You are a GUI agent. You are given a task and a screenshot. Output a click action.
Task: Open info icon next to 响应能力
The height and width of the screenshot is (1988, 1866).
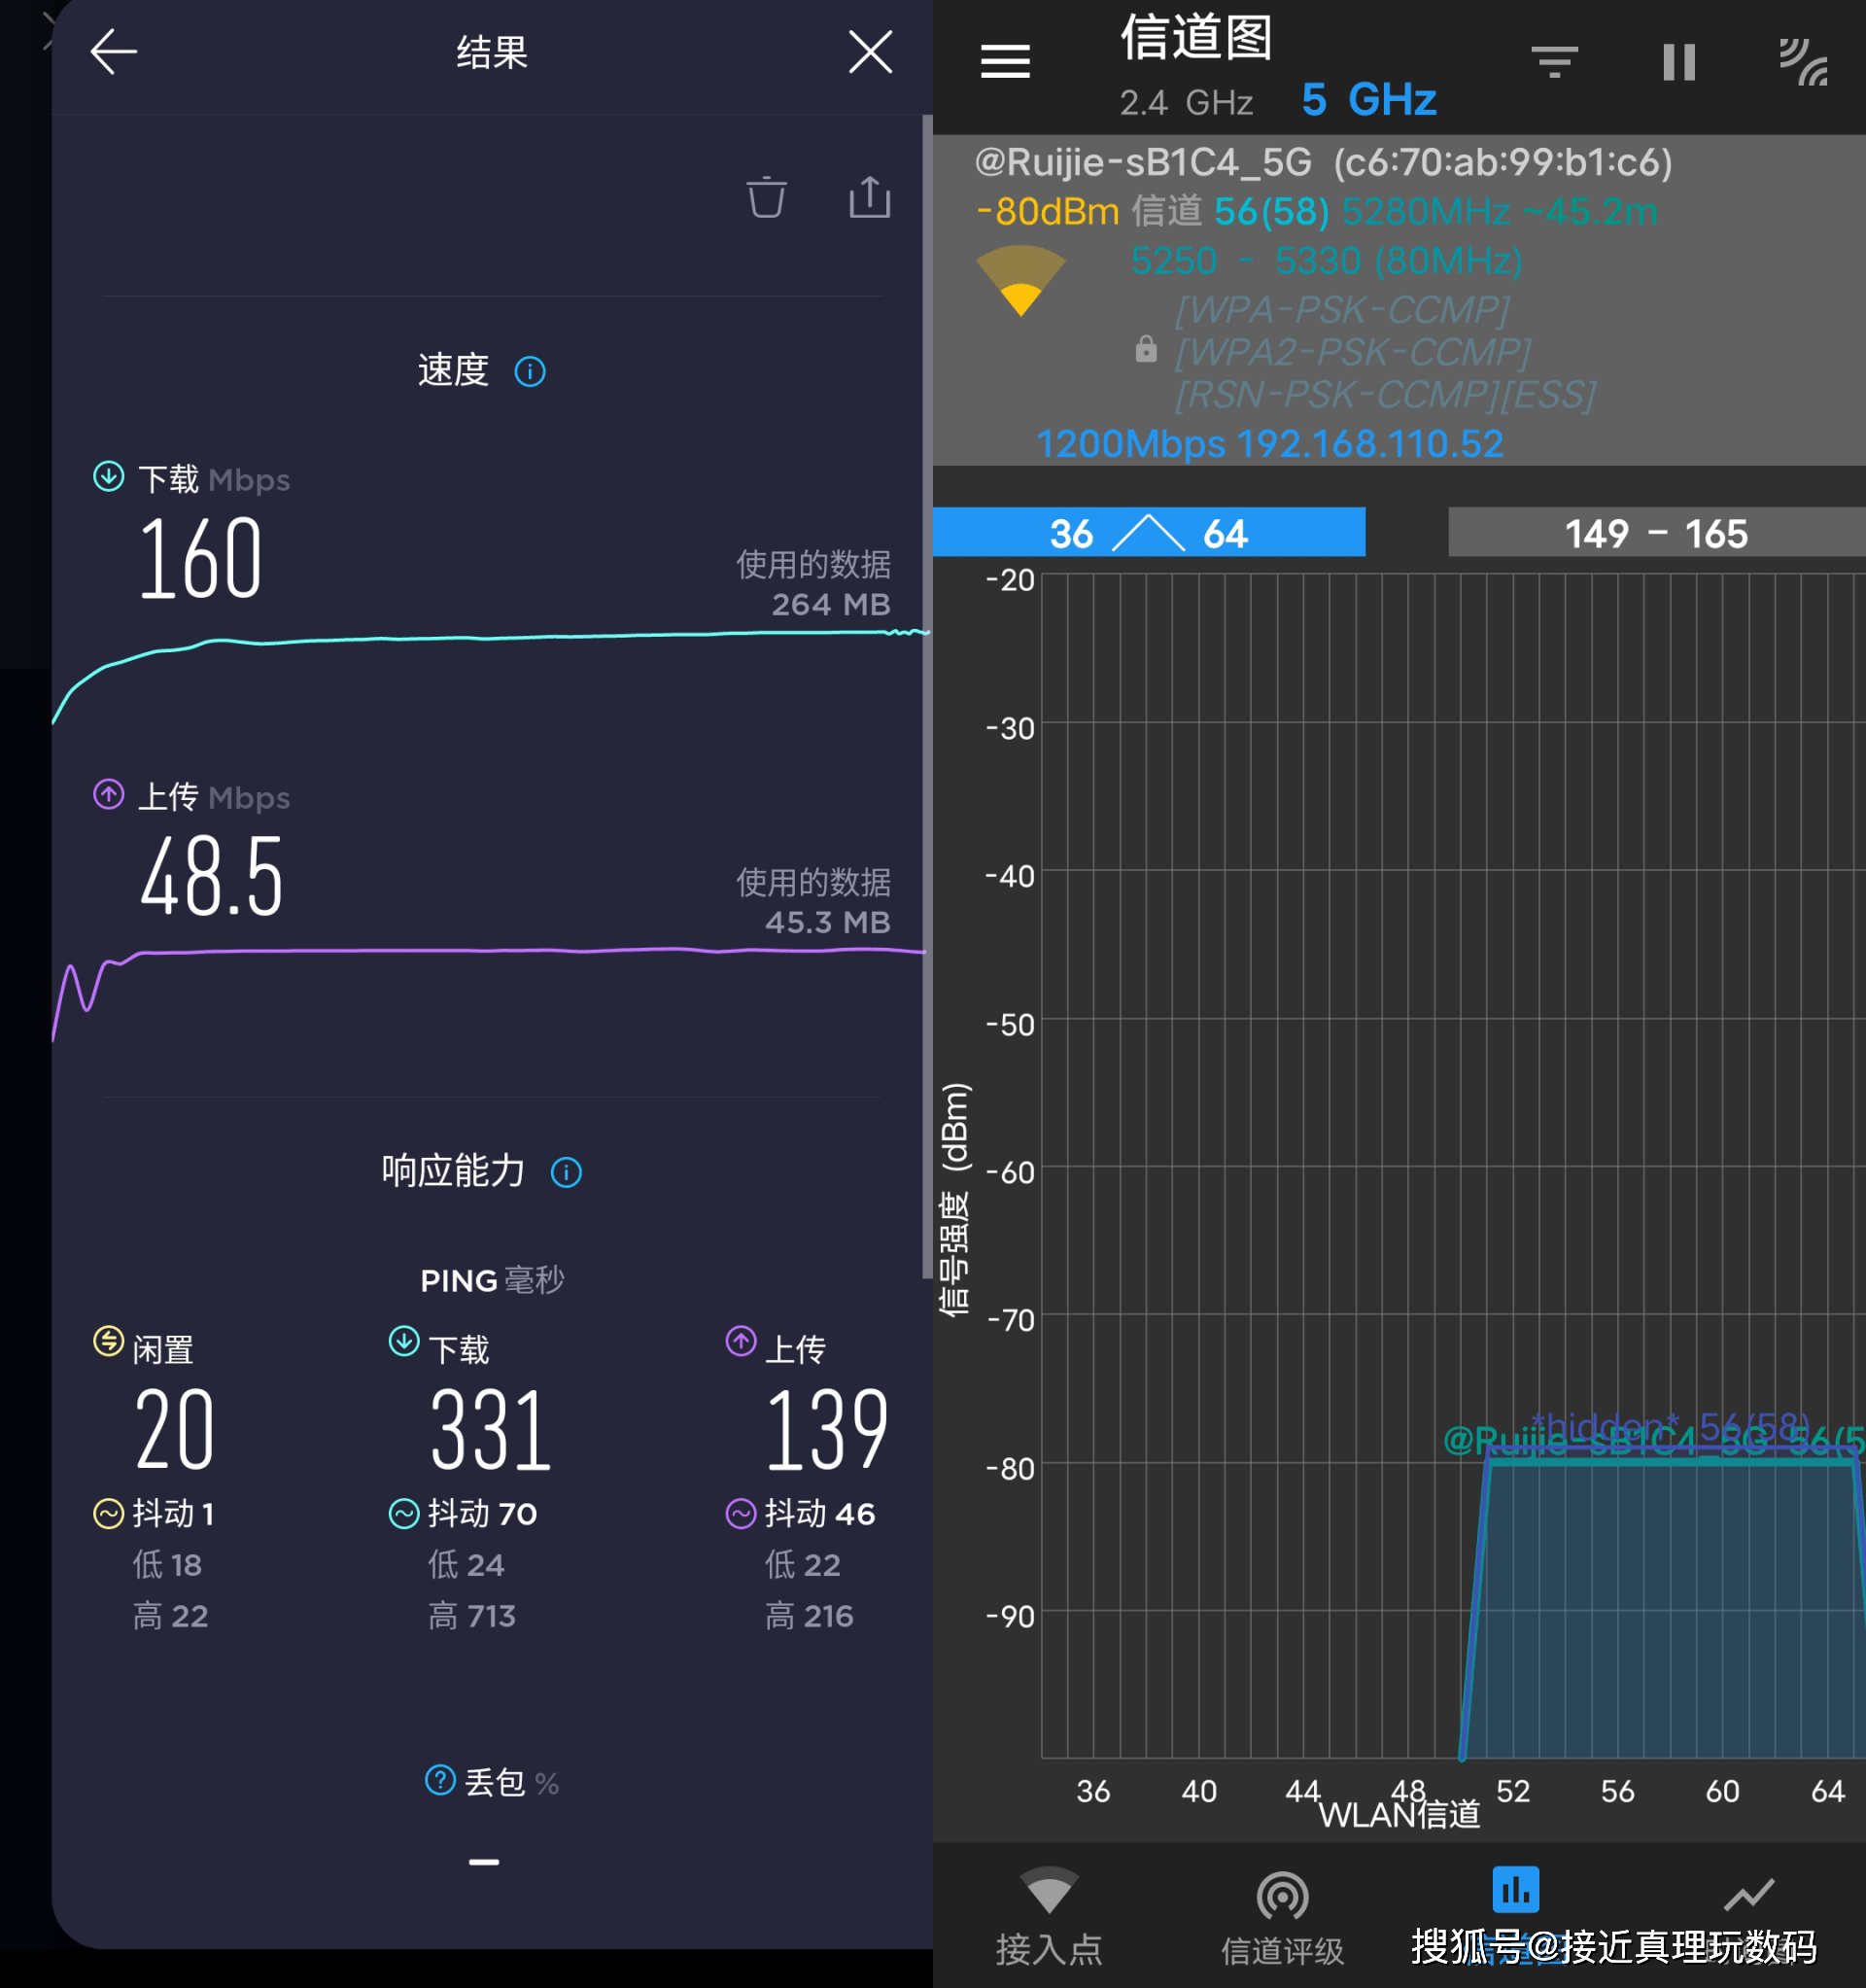click(x=566, y=1172)
